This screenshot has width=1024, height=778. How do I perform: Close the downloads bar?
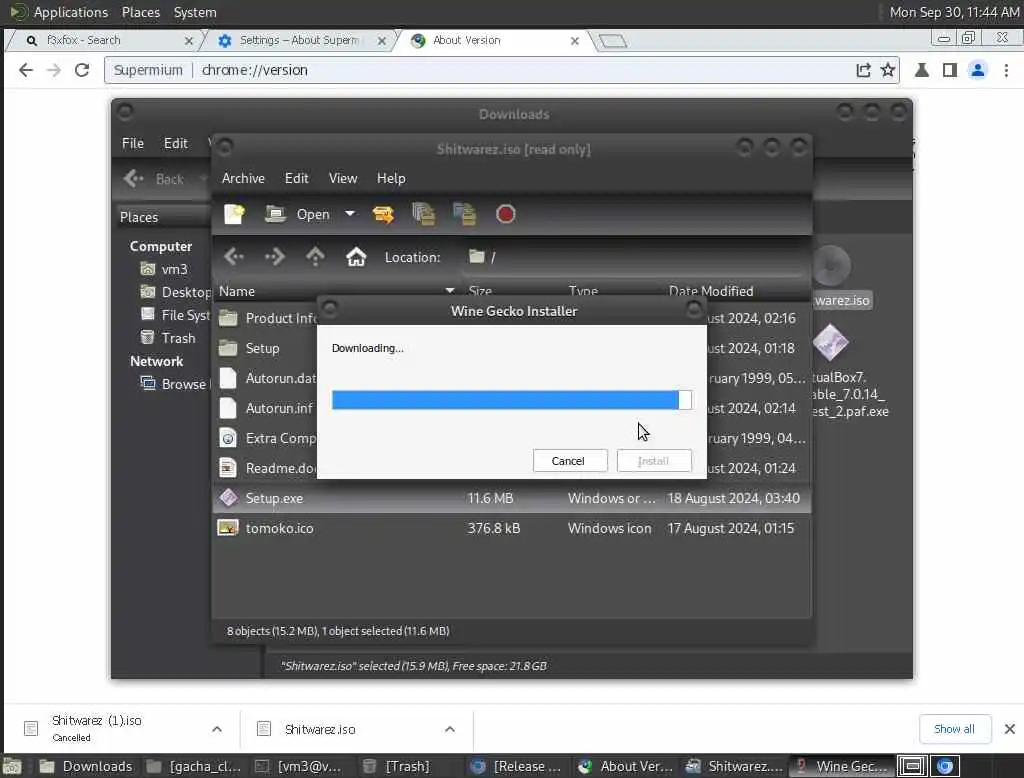pyautogui.click(x=1010, y=729)
